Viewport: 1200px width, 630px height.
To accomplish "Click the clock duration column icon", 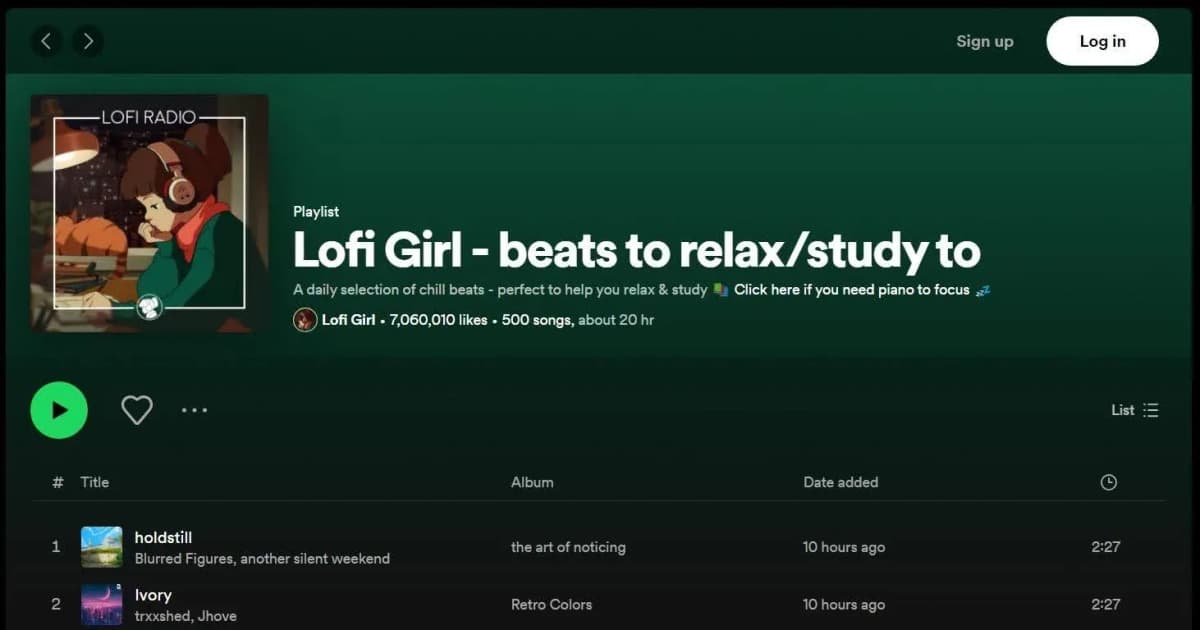I will click(x=1108, y=482).
